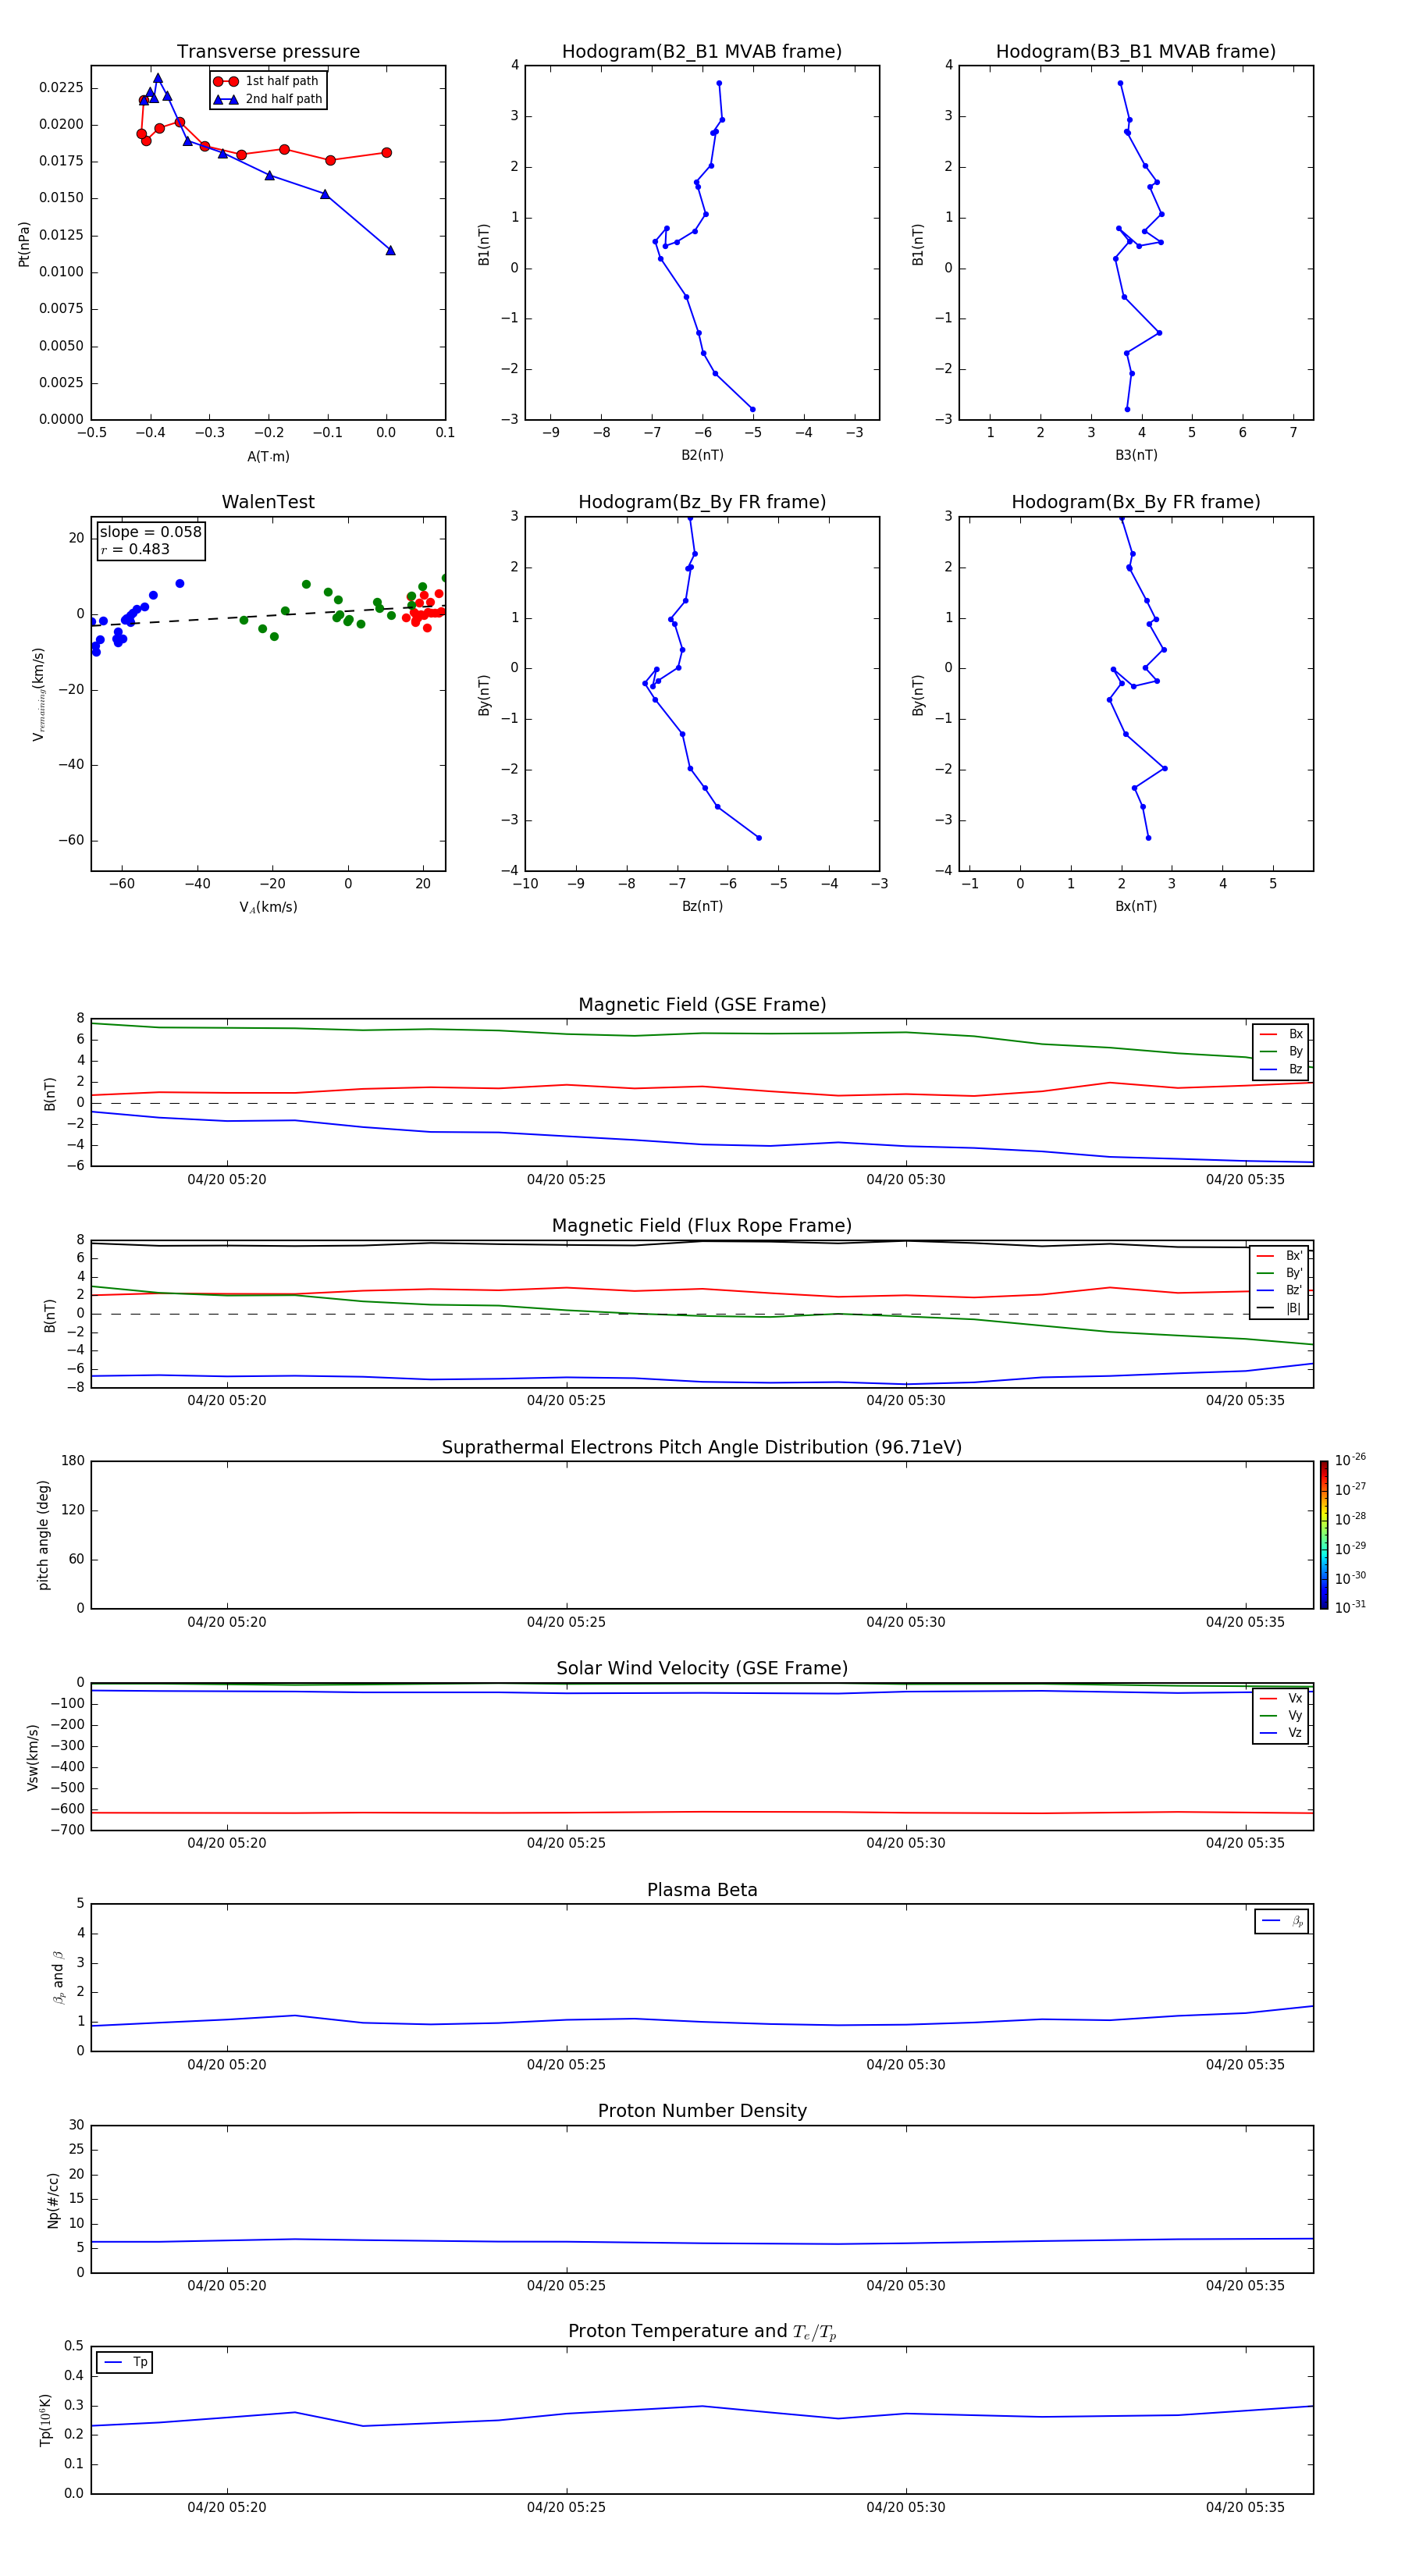
Task: Click the By legend entry in GSE magnetic field
Action: point(1281,1052)
